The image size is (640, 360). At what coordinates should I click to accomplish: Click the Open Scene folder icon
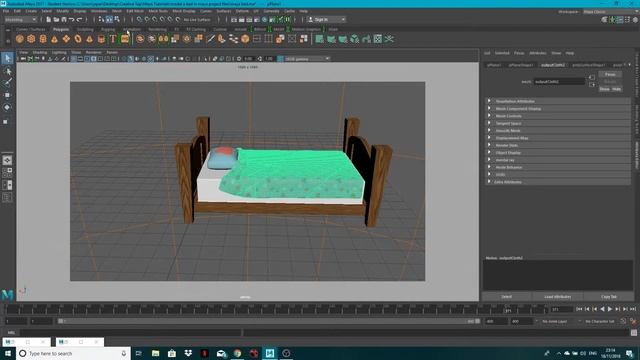tap(56, 19)
